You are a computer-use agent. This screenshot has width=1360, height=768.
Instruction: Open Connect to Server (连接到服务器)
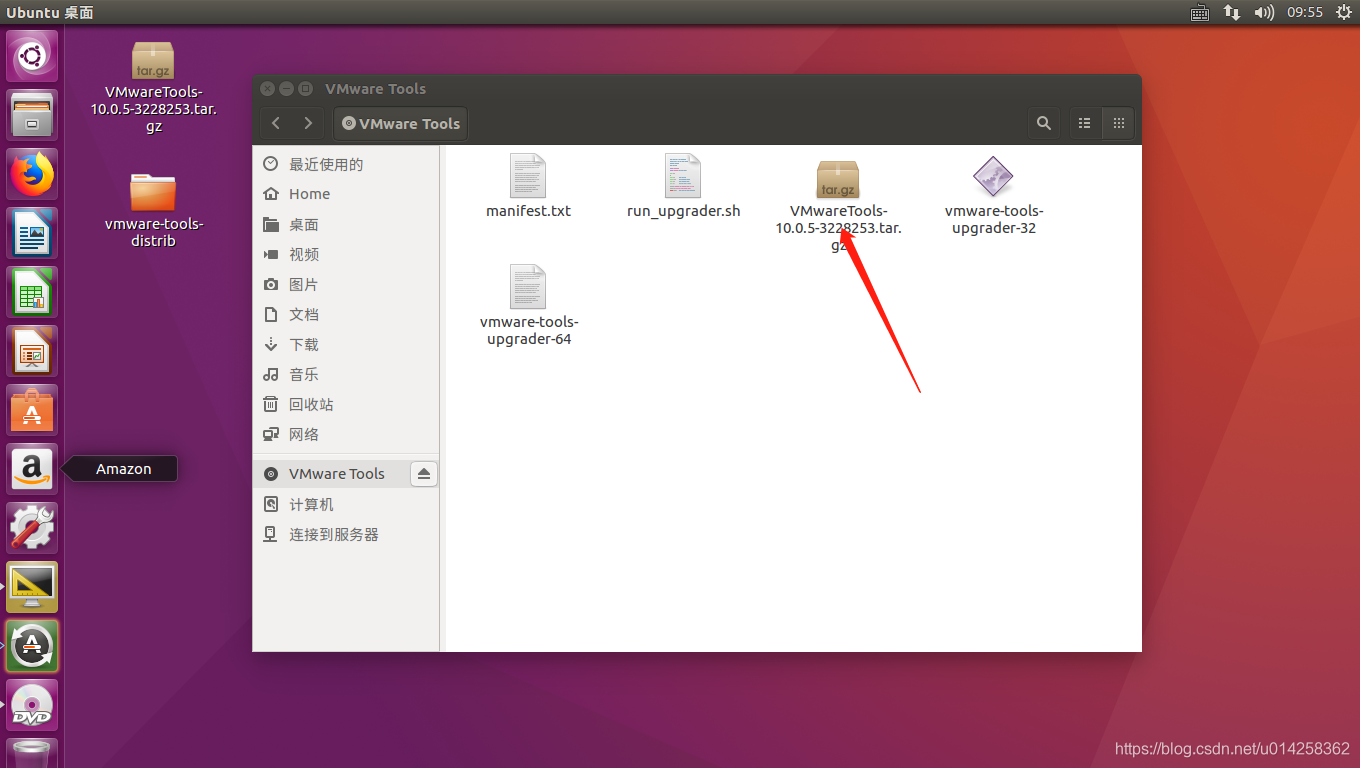coord(346,534)
